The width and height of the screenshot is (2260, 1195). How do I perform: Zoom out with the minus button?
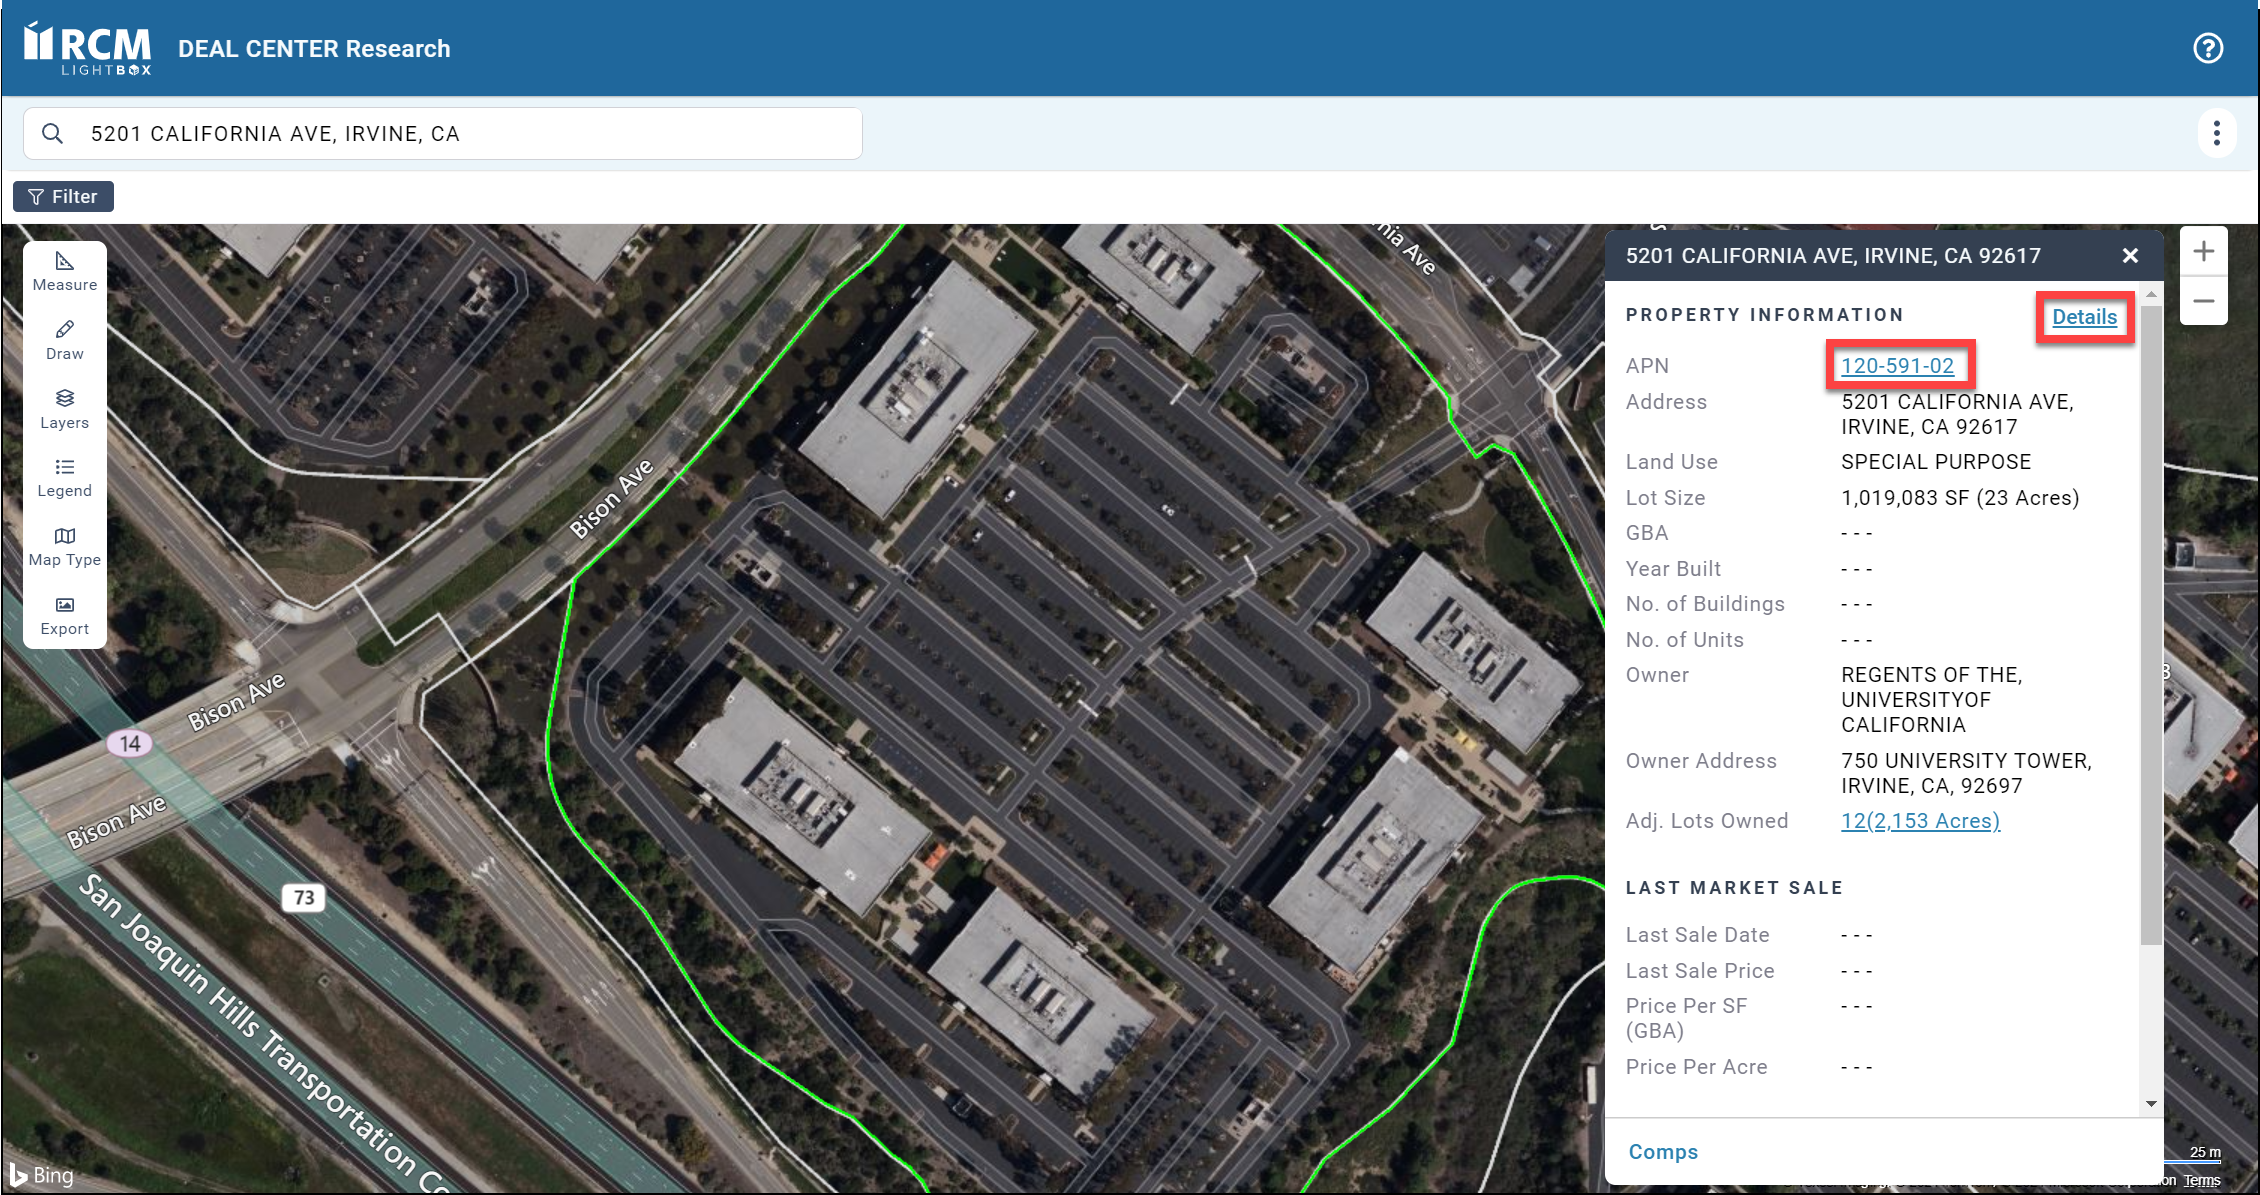pyautogui.click(x=2203, y=301)
